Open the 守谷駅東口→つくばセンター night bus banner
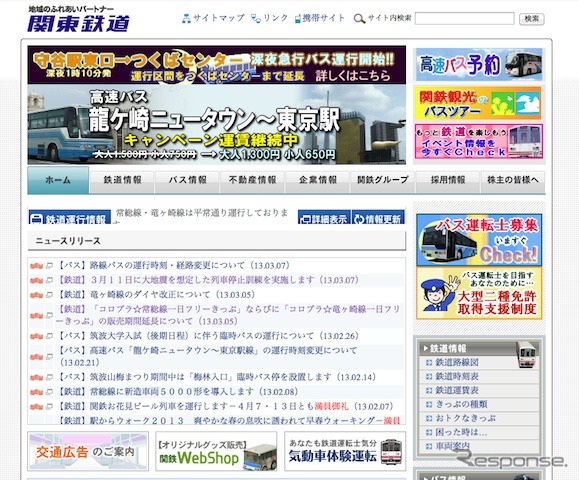The height and width of the screenshot is (480, 579). (x=217, y=65)
